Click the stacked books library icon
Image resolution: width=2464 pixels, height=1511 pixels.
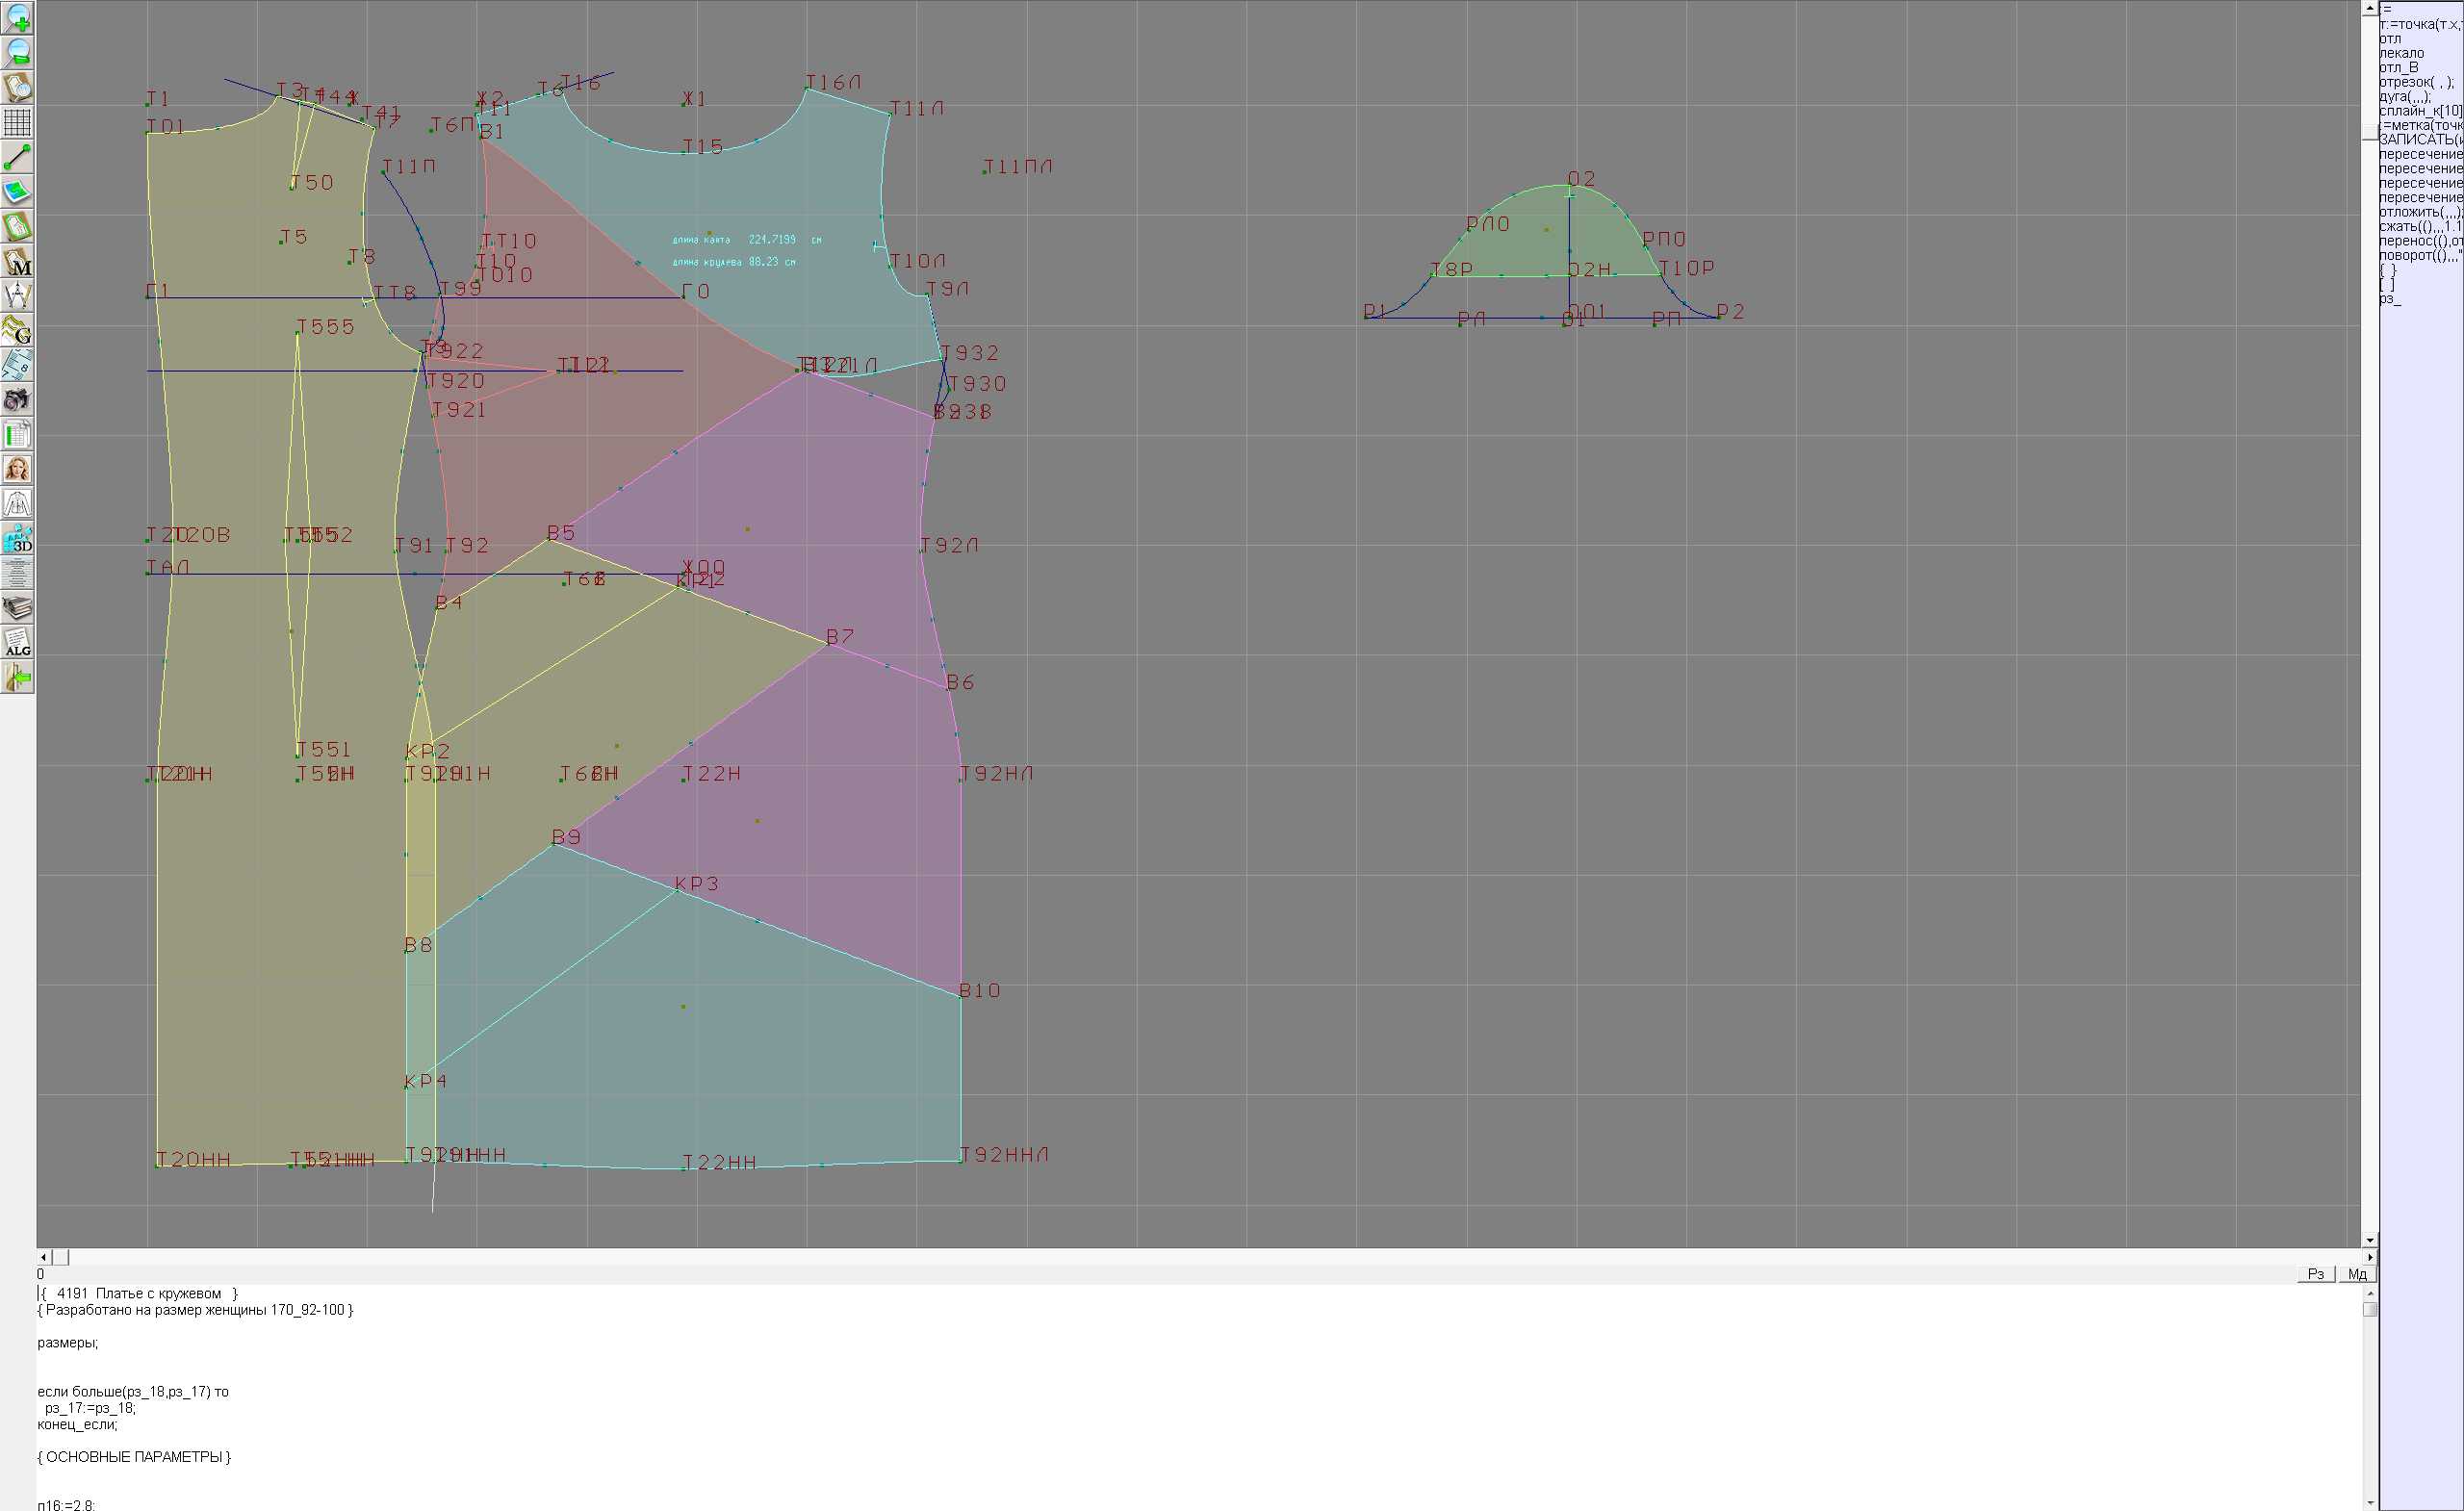(18, 607)
